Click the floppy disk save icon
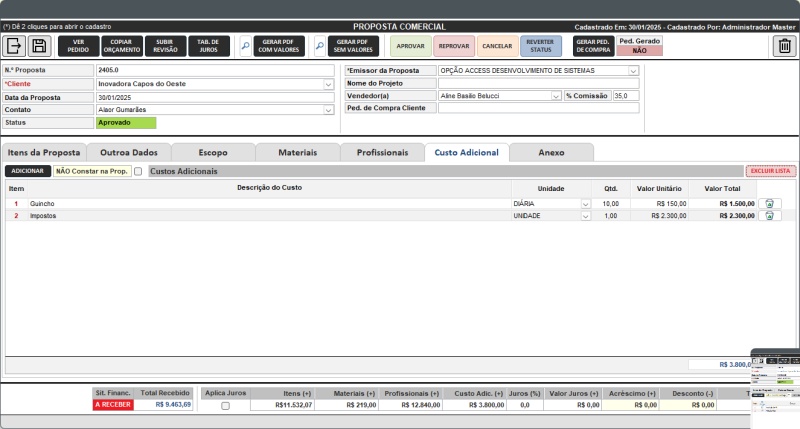The width and height of the screenshot is (800, 429). [x=39, y=46]
